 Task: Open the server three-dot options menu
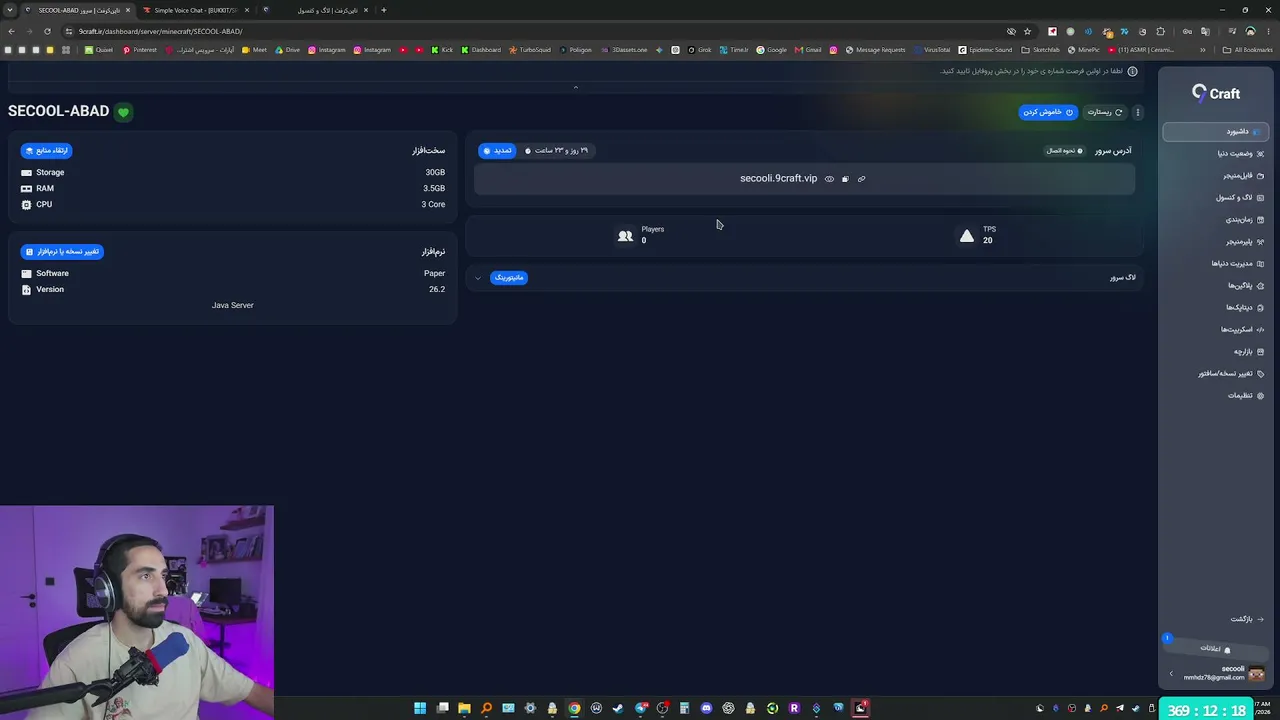coord(1137,112)
